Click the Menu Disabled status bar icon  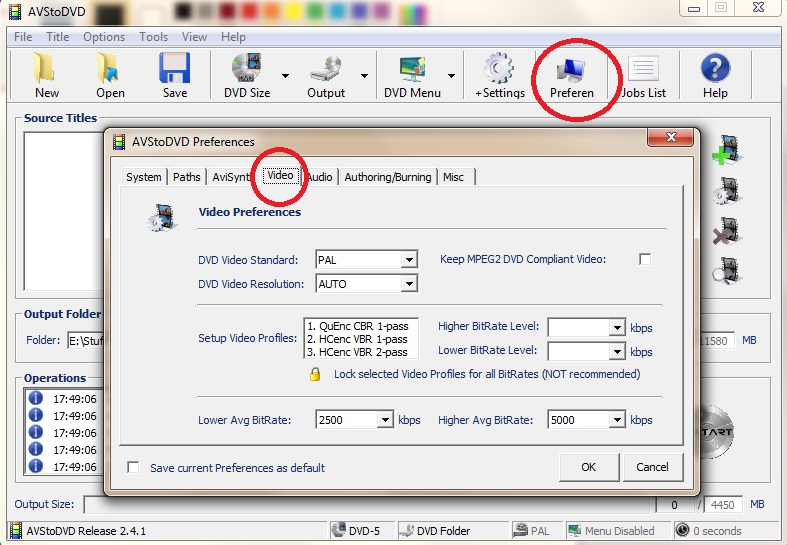pos(575,530)
